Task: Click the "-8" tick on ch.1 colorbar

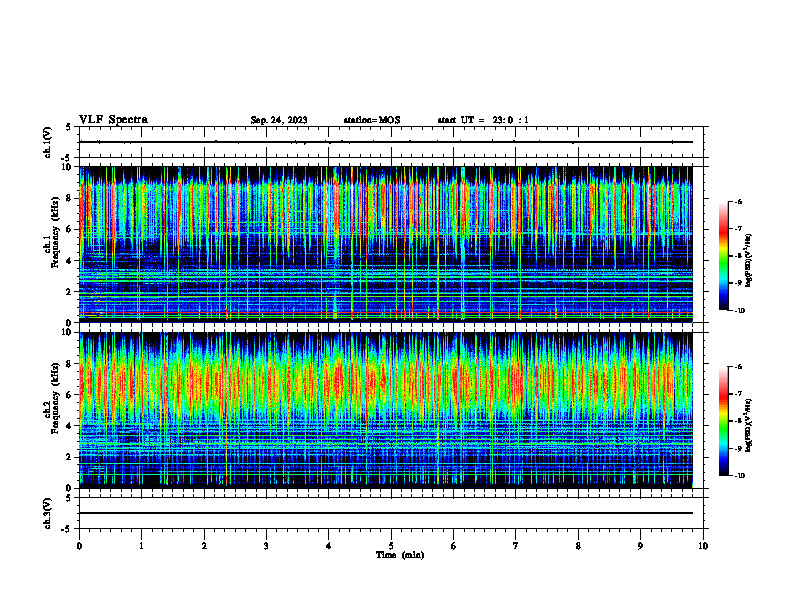Action: click(x=738, y=256)
